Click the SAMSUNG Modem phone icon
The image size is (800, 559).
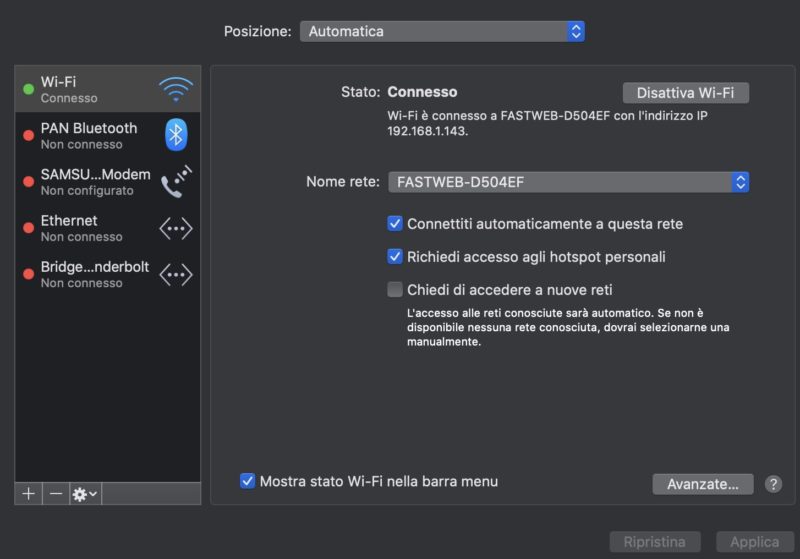[176, 181]
